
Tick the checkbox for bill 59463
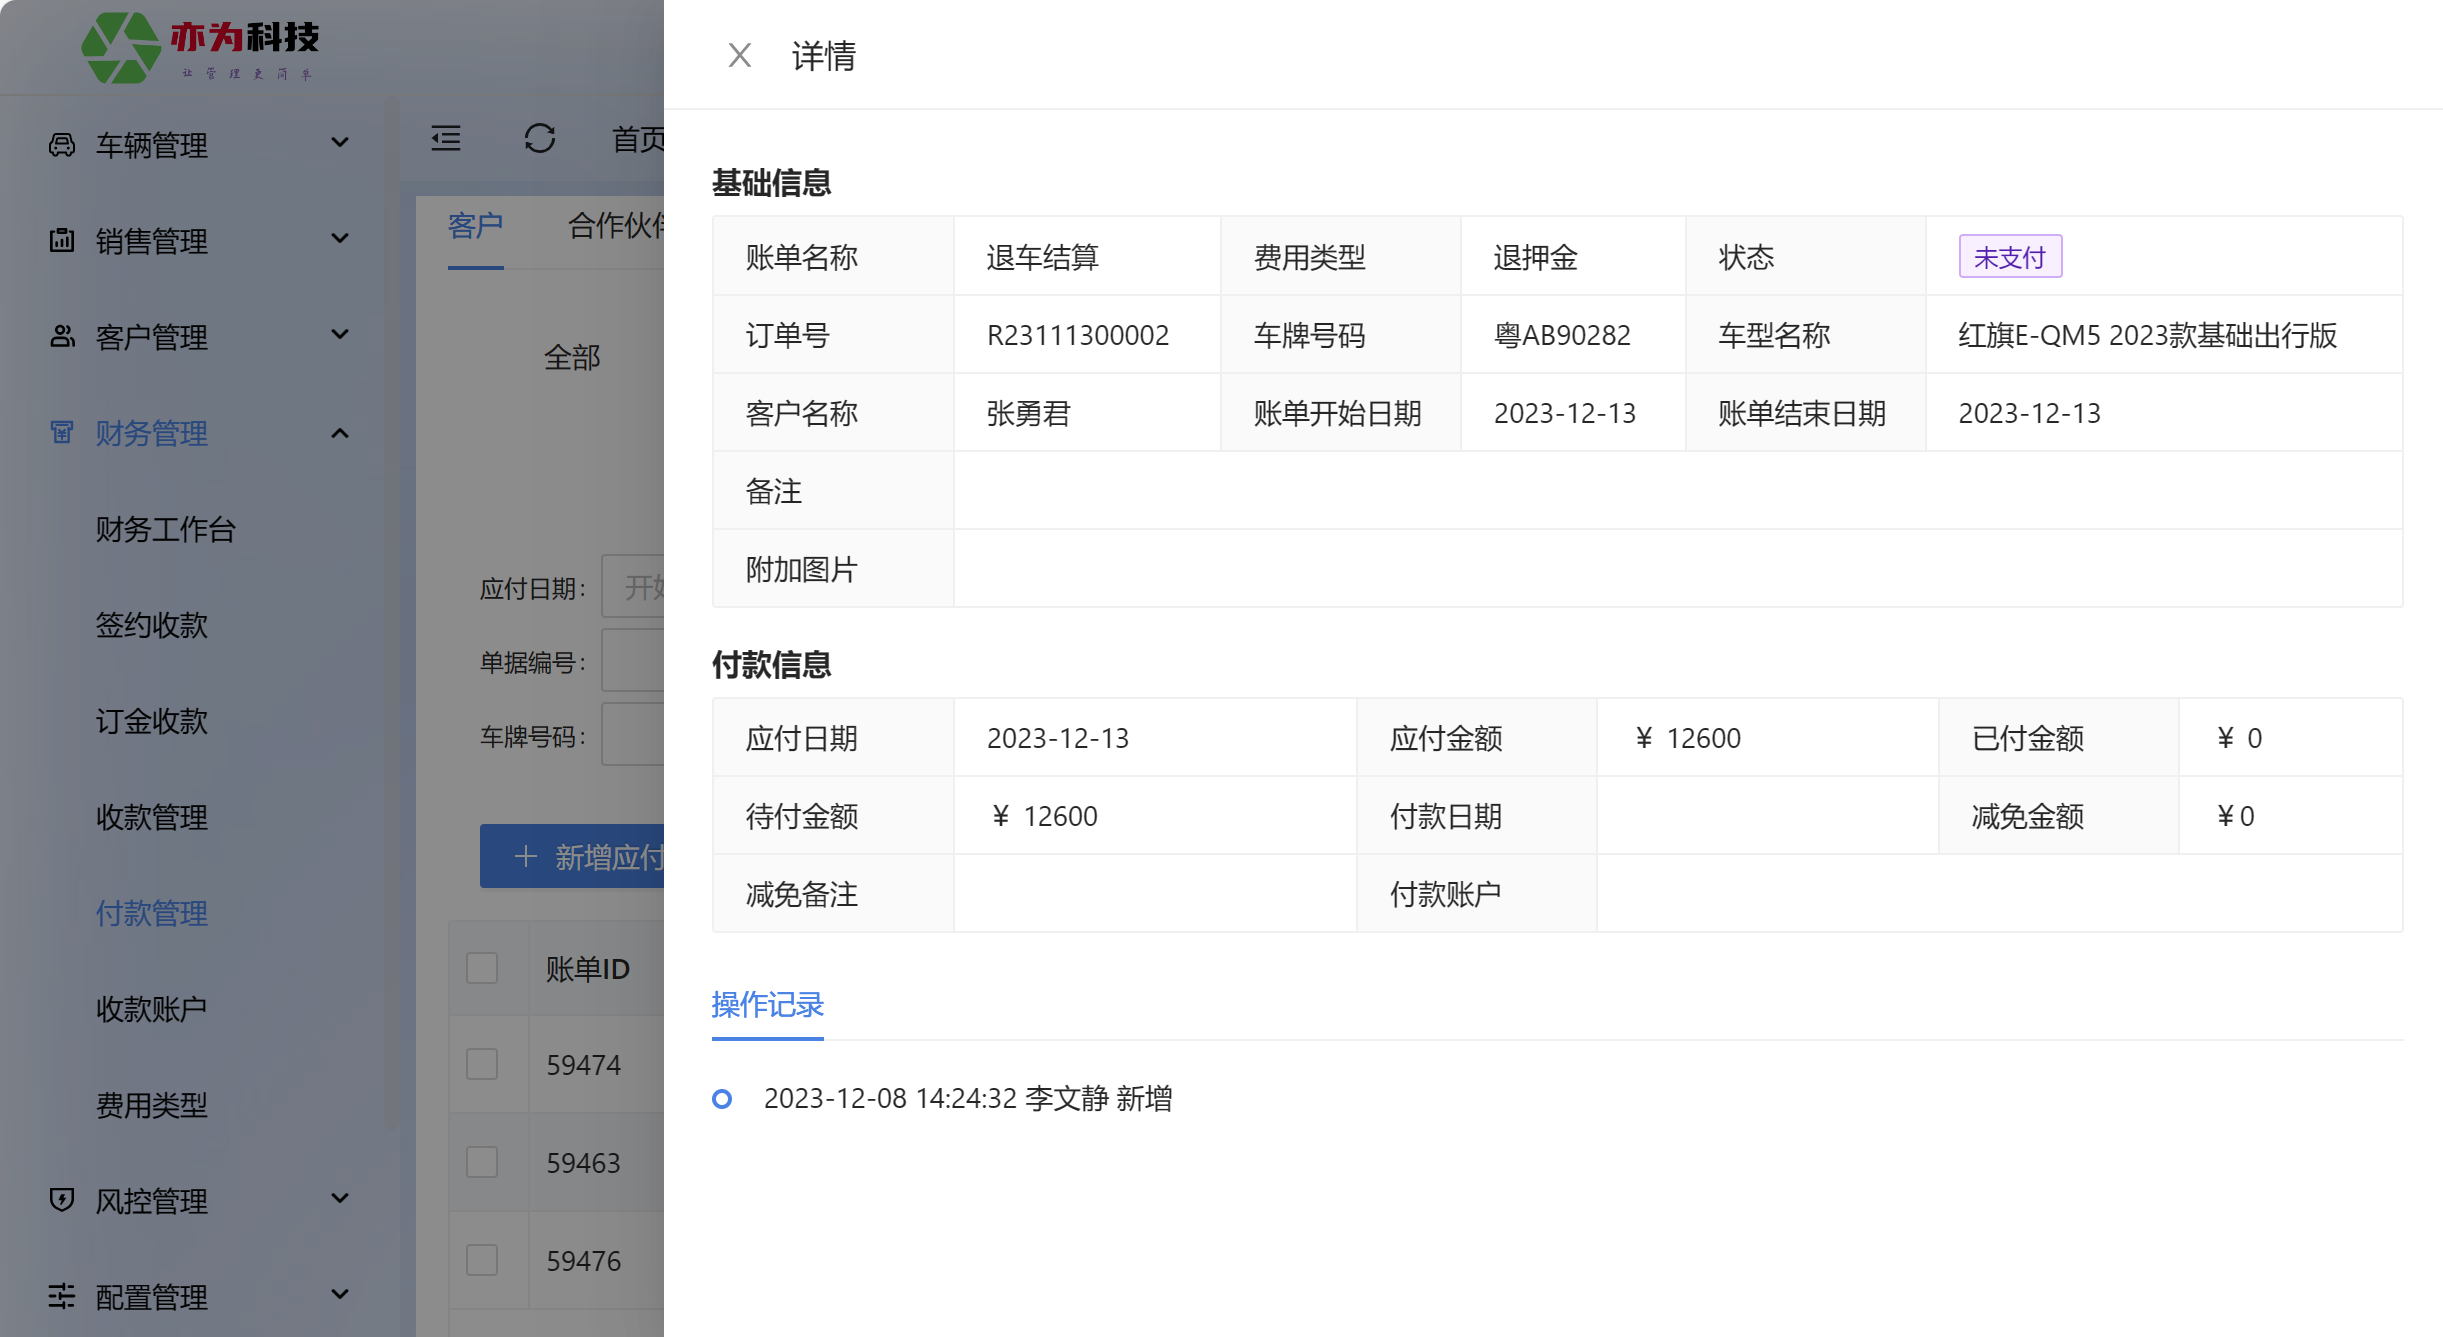(x=482, y=1162)
